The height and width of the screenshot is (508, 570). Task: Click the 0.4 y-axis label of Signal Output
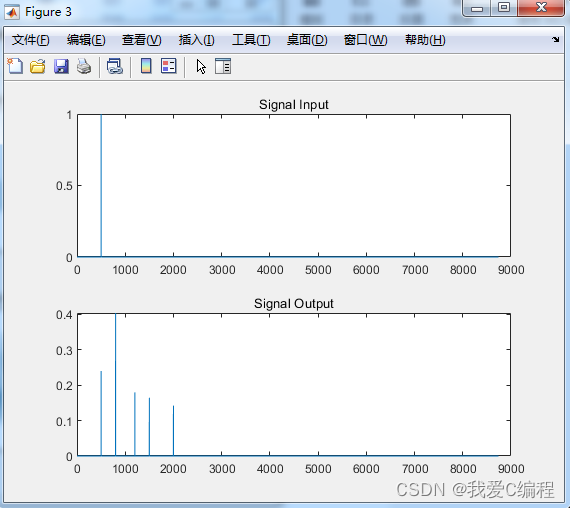64,315
